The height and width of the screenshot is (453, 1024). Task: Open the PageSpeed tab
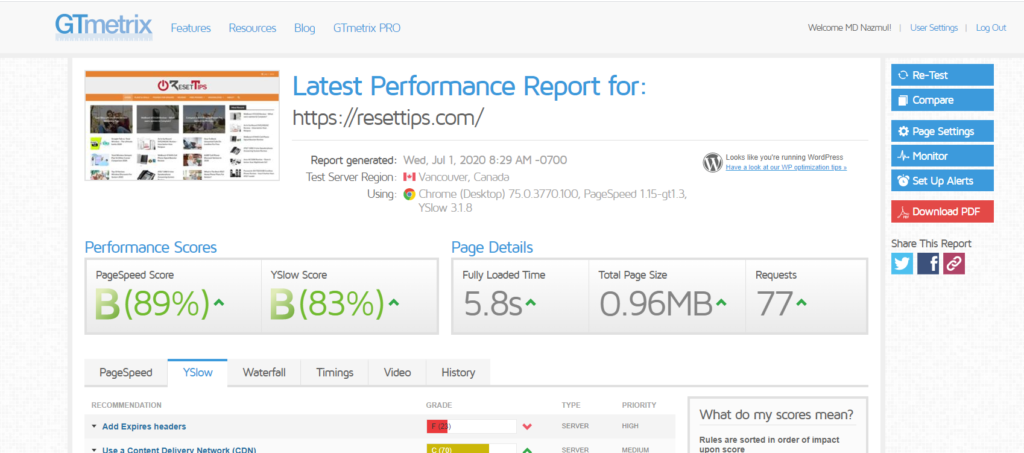pyautogui.click(x=125, y=373)
